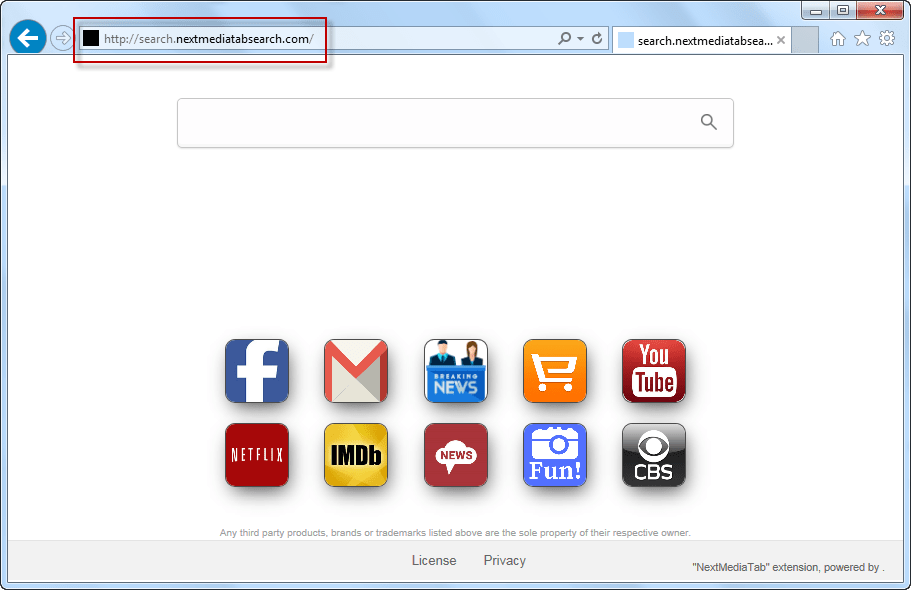Screen dimensions: 911x590
Task: Open the orange shopping cart tile
Action: click(555, 371)
